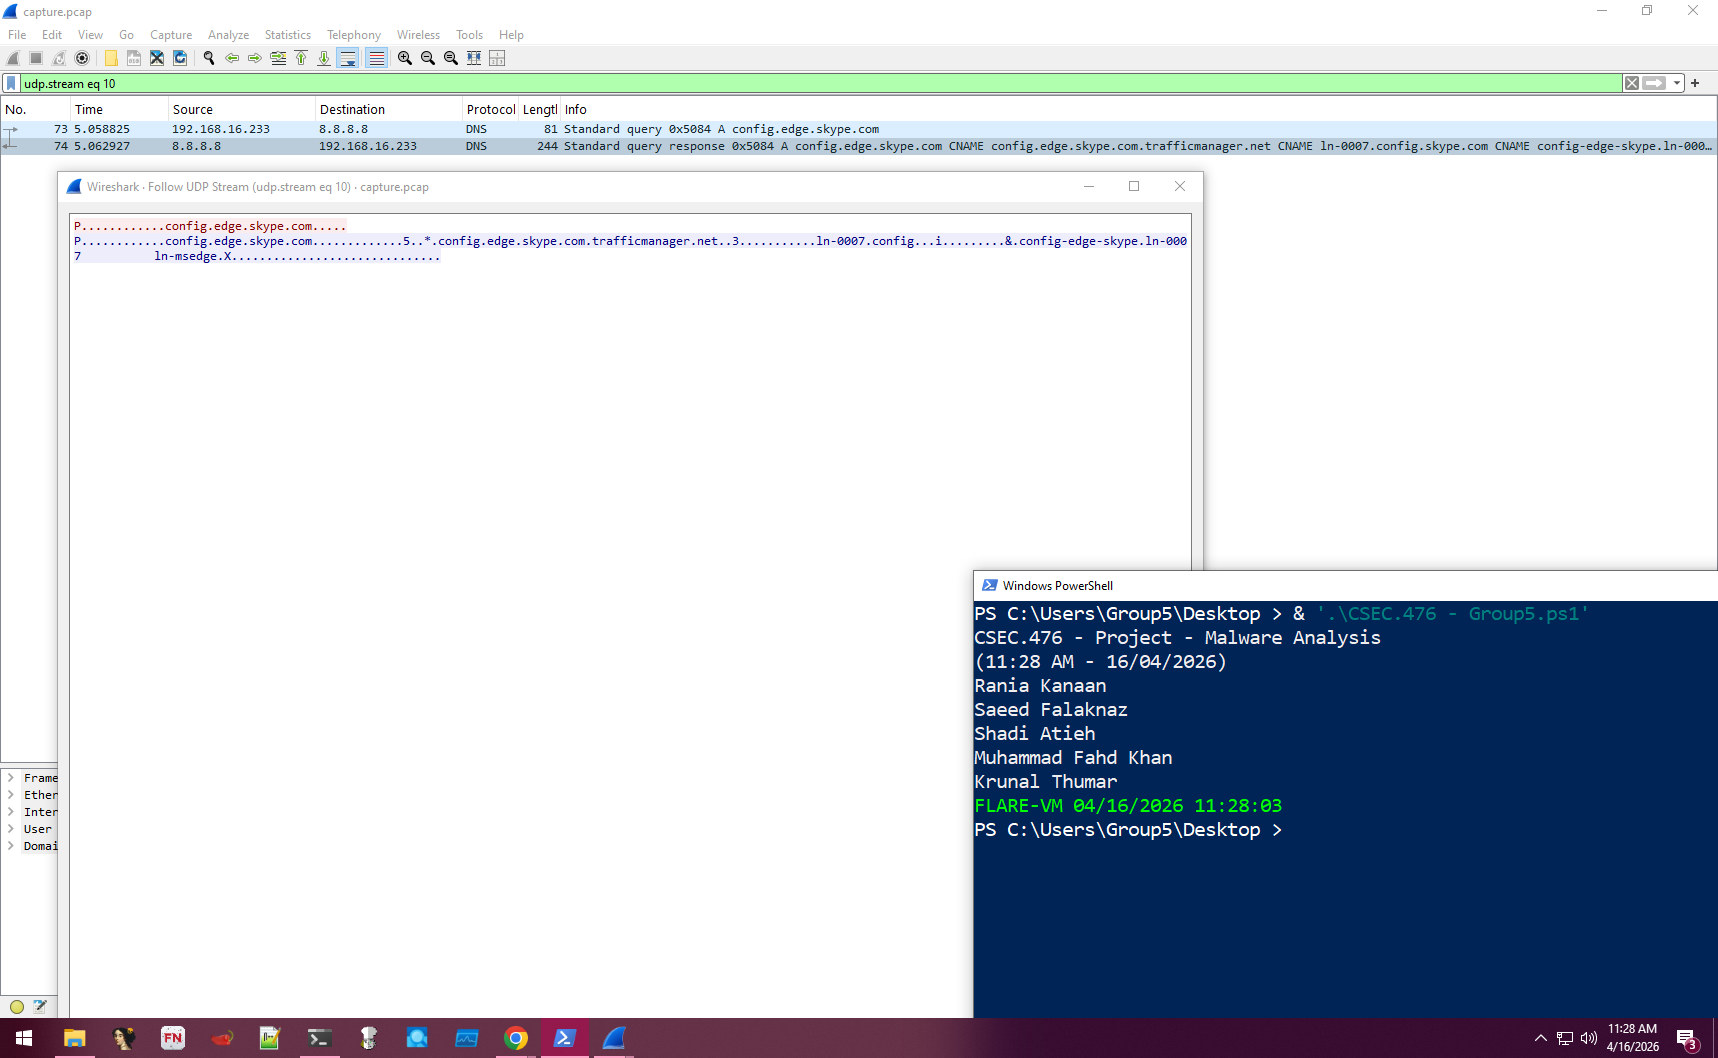This screenshot has height=1058, width=1718.
Task: Open the display filter history dropdown
Action: 1677,83
